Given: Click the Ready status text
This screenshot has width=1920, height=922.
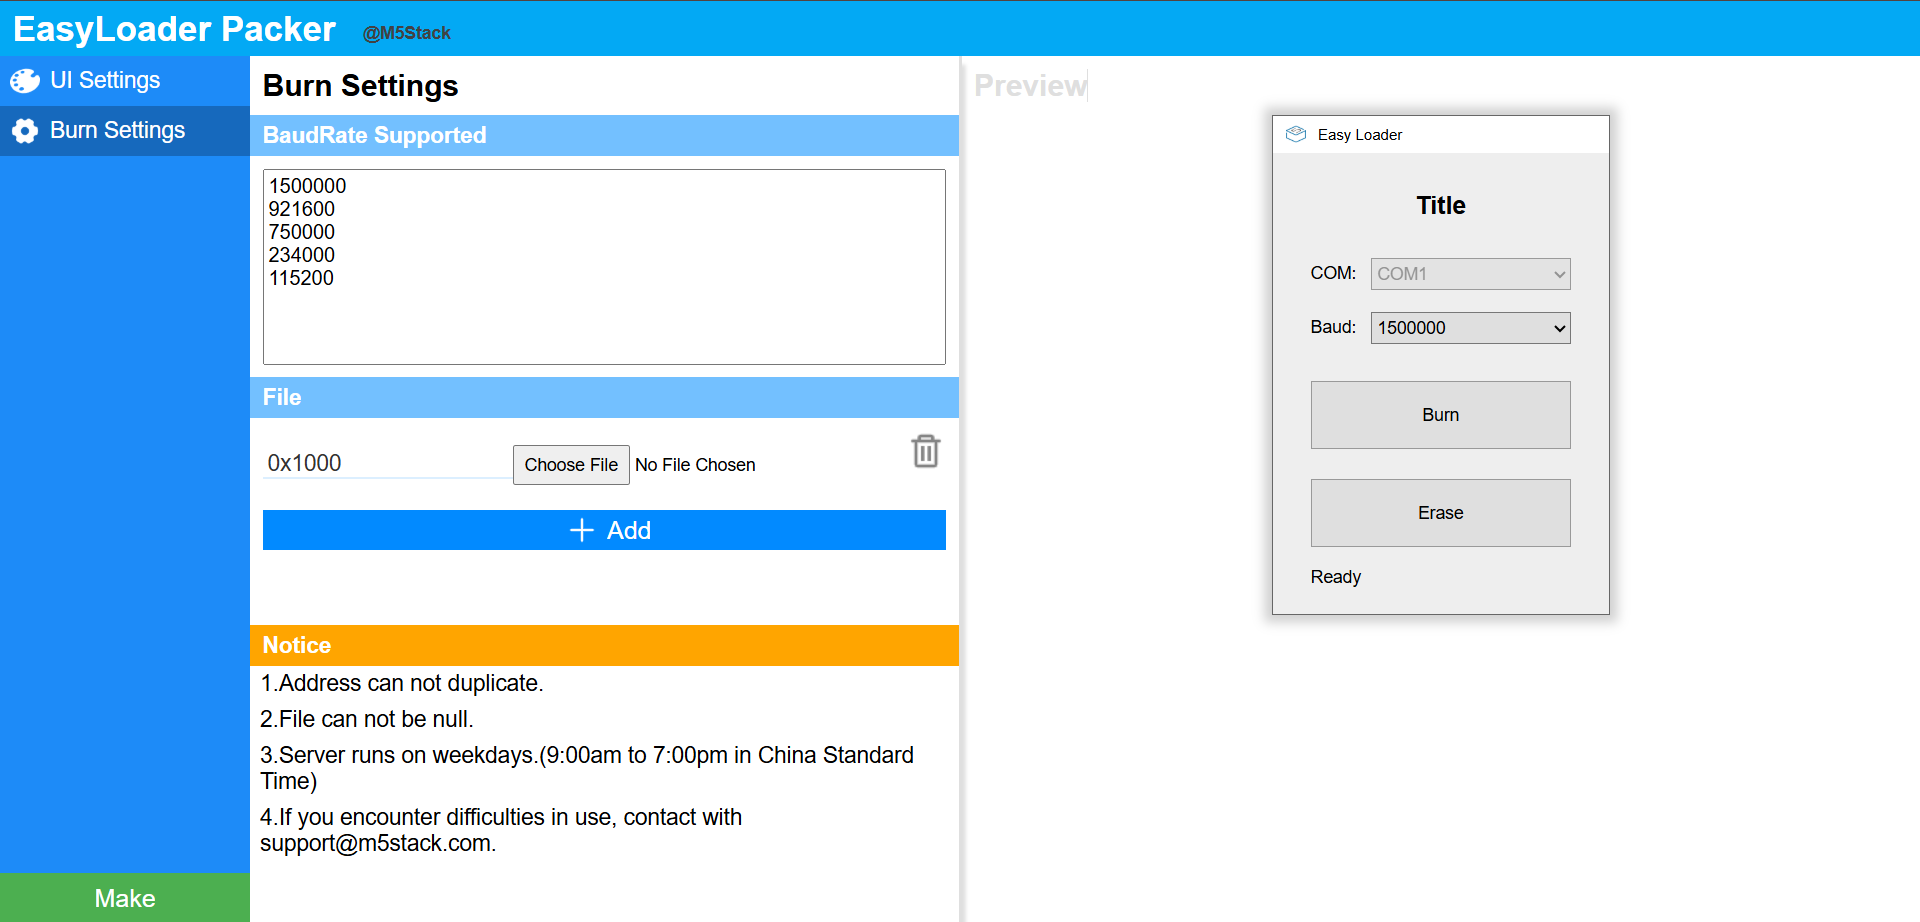Looking at the screenshot, I should (x=1335, y=577).
